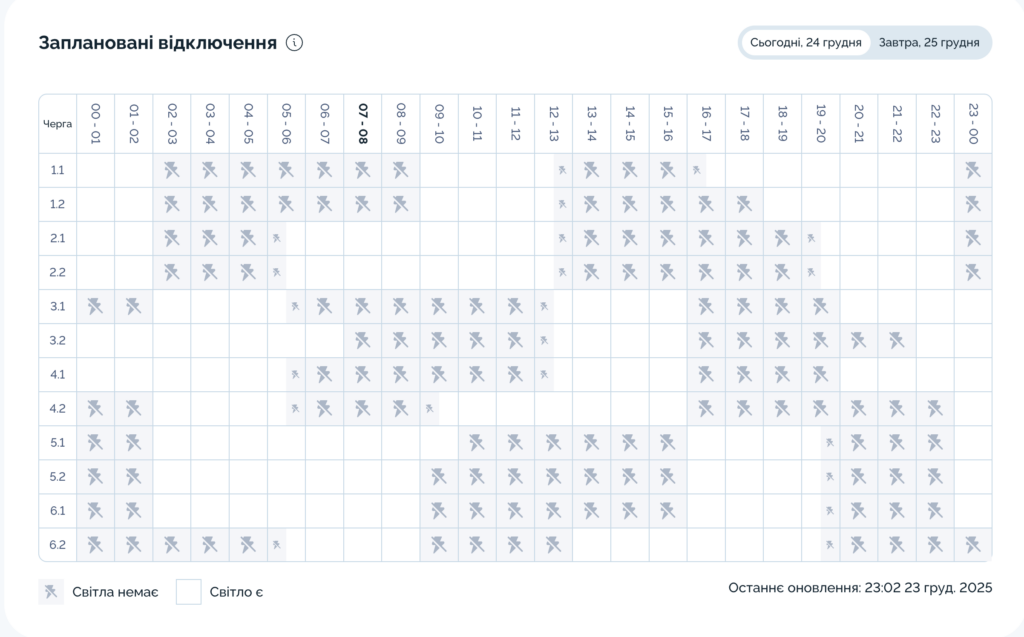
Task: Click half-hour outage icon for queue 2.1 at 19-20
Action: pyautogui.click(x=811, y=238)
